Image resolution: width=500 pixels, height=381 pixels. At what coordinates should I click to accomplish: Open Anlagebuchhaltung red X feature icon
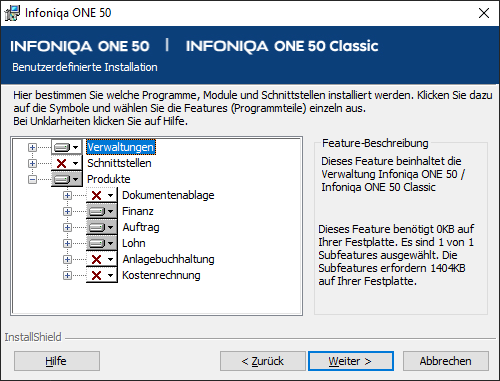(102, 259)
